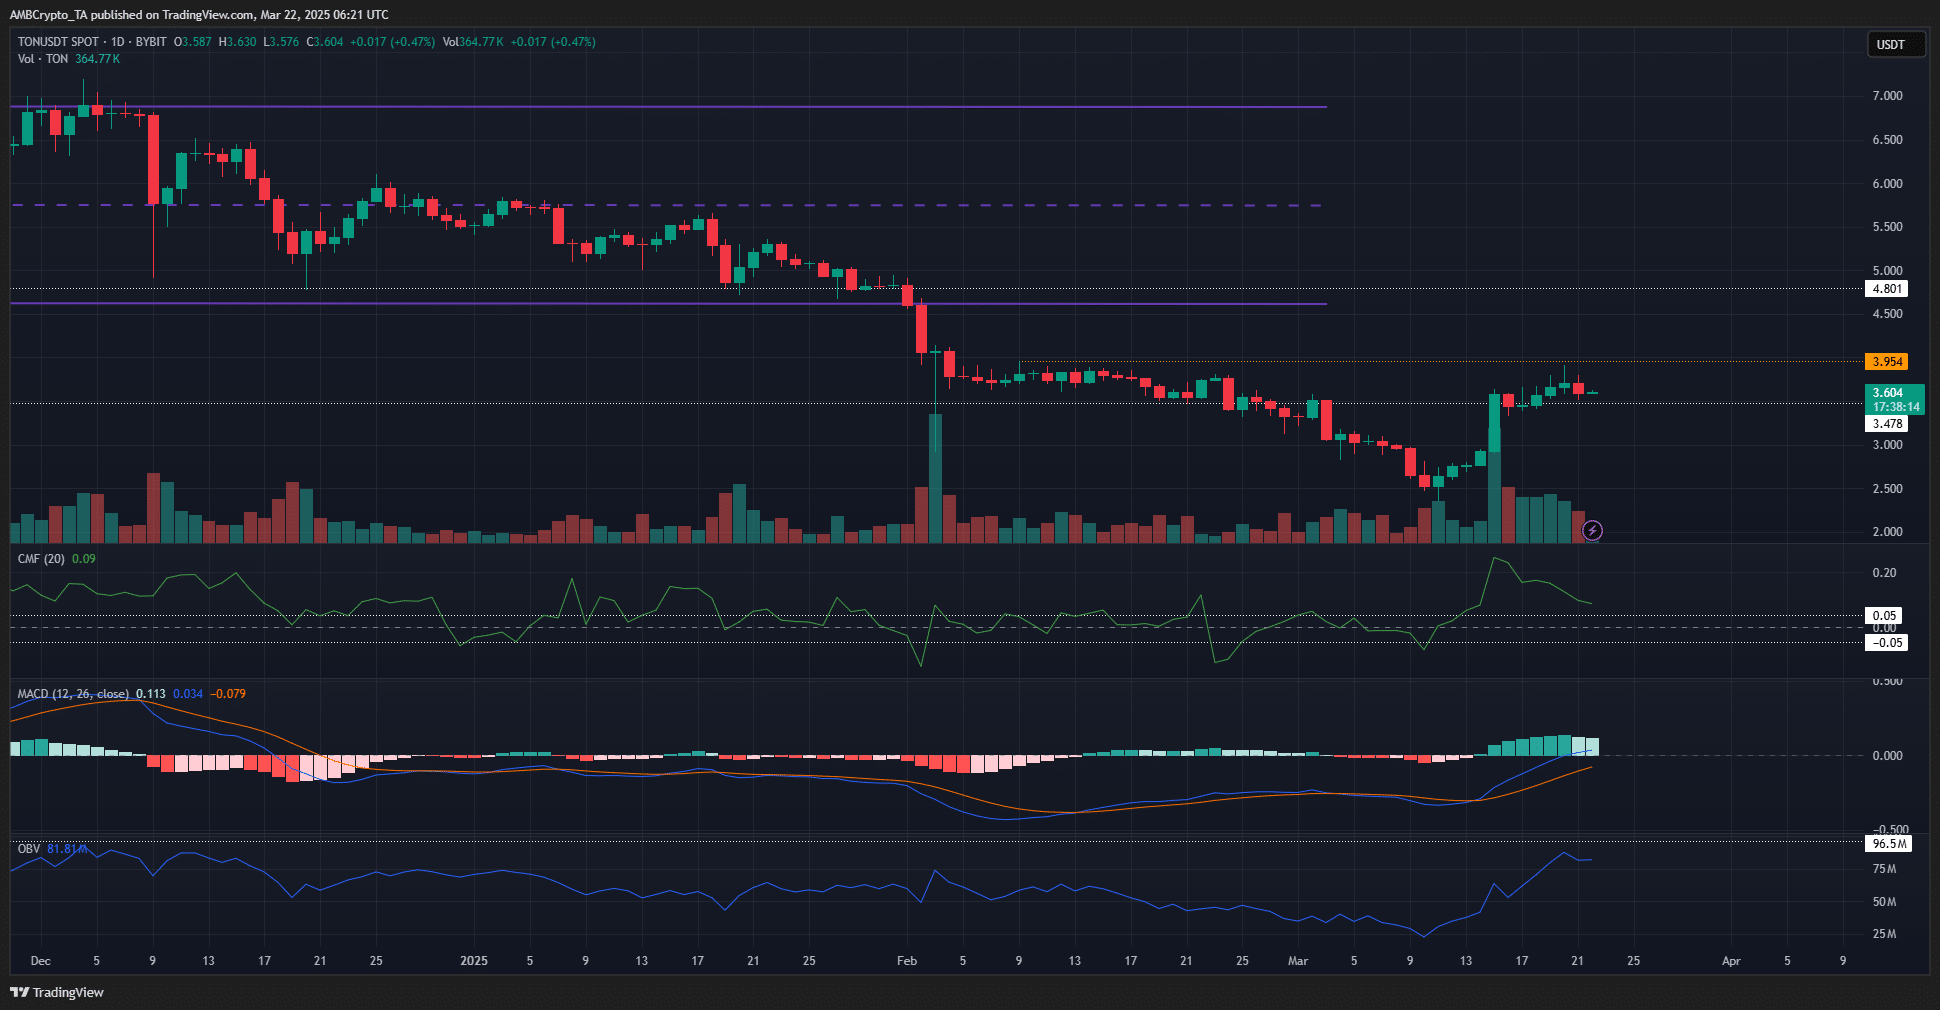Expand the TONUSDT symbol ticker
This screenshot has width=1940, height=1010.
tap(45, 42)
